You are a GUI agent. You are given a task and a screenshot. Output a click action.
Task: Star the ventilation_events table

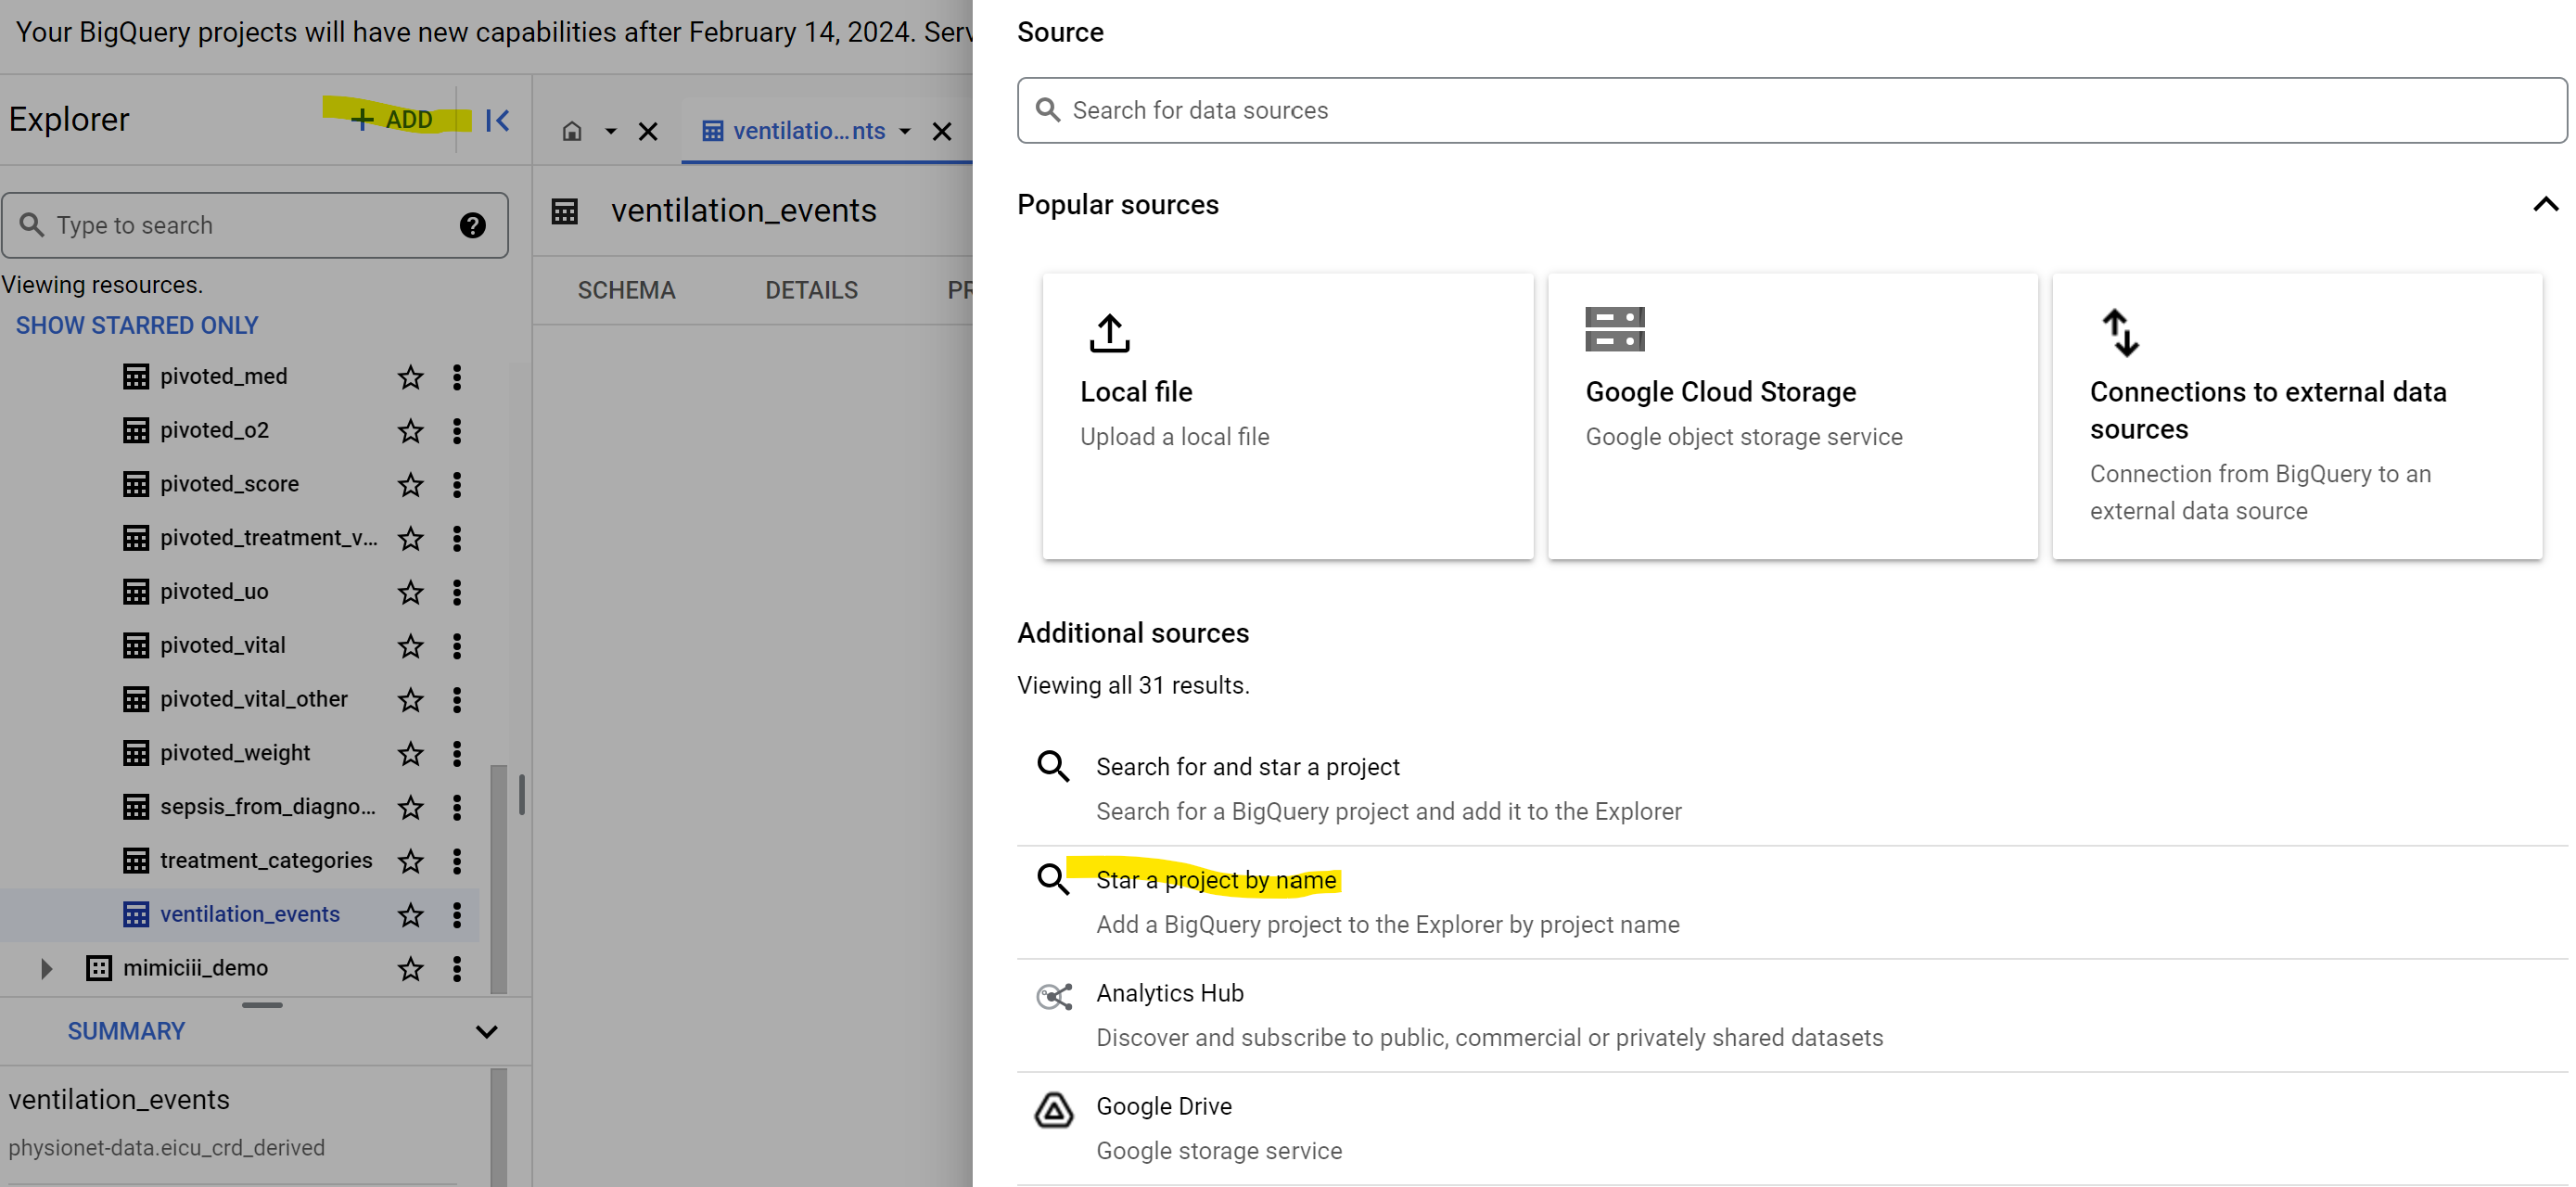pyautogui.click(x=410, y=915)
